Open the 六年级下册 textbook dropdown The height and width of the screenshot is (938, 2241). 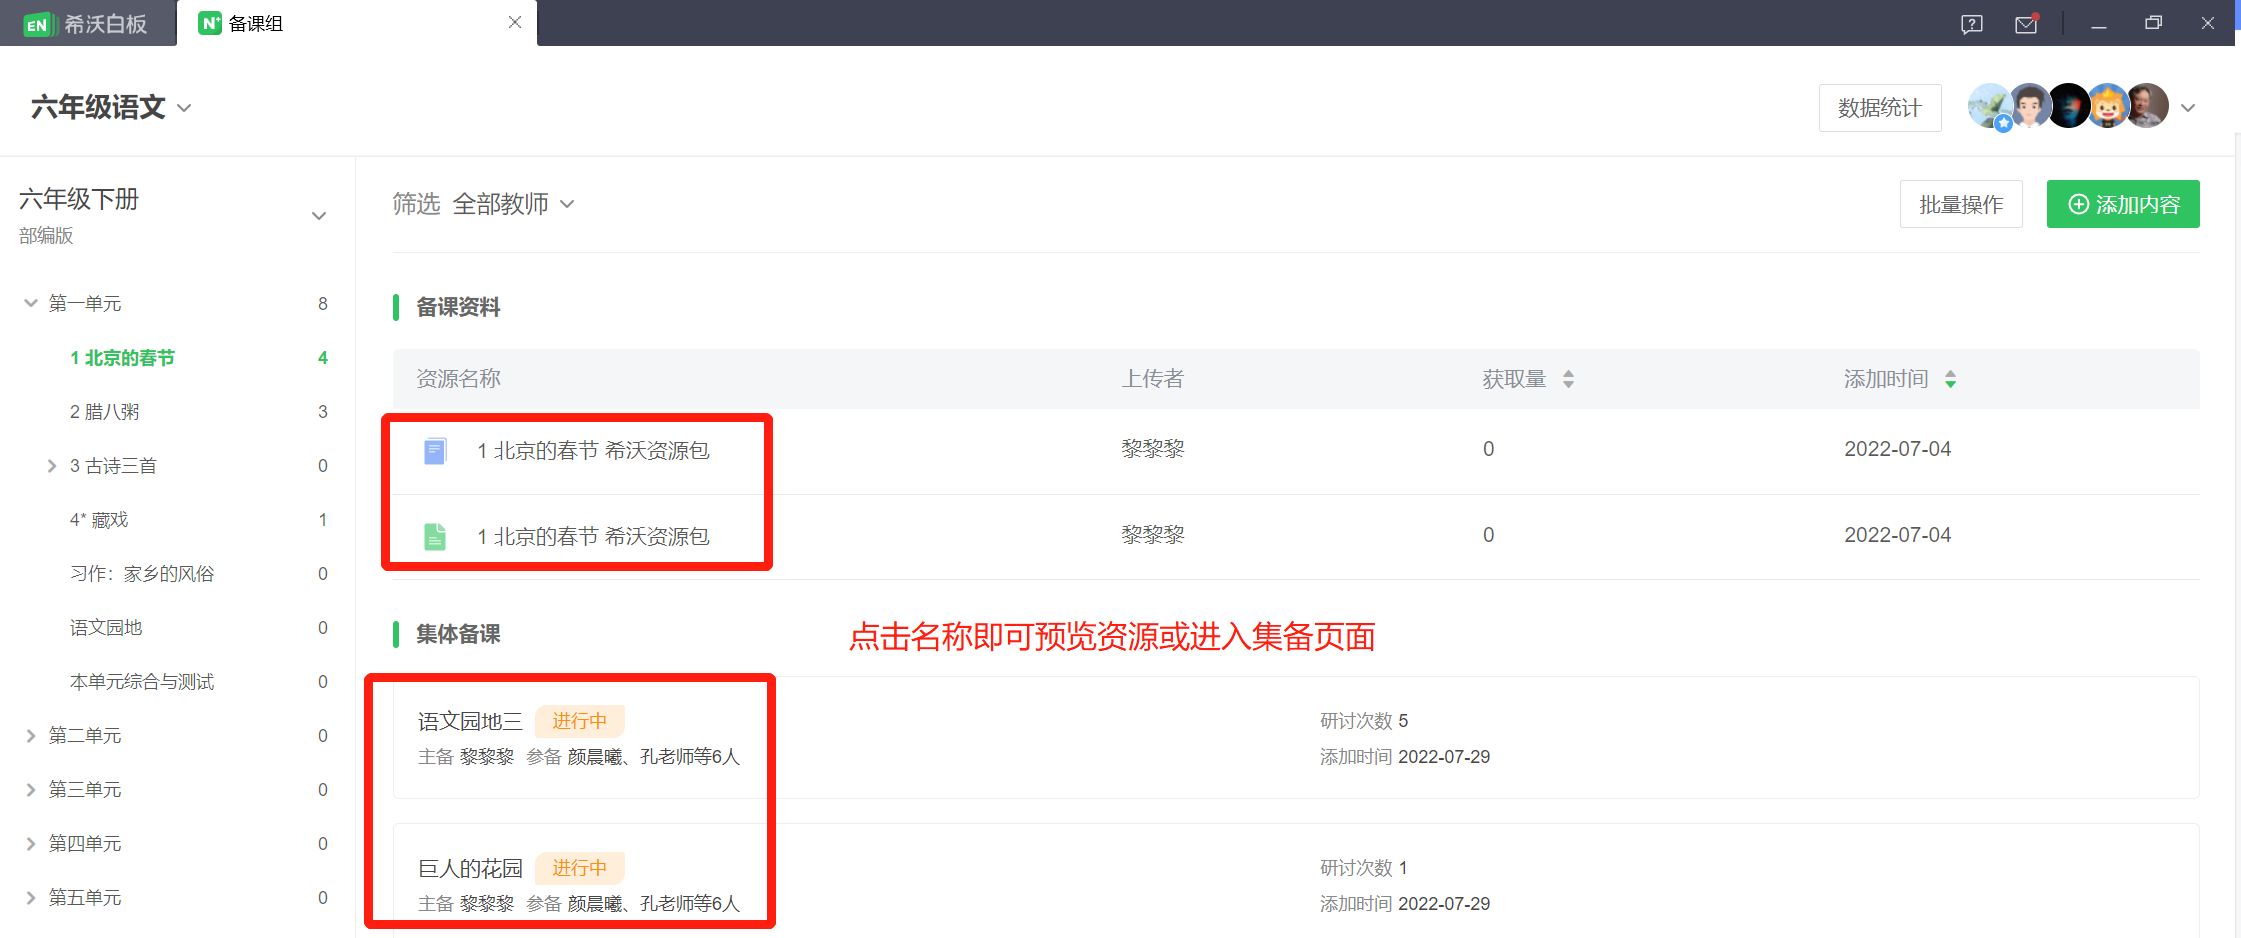[x=319, y=216]
